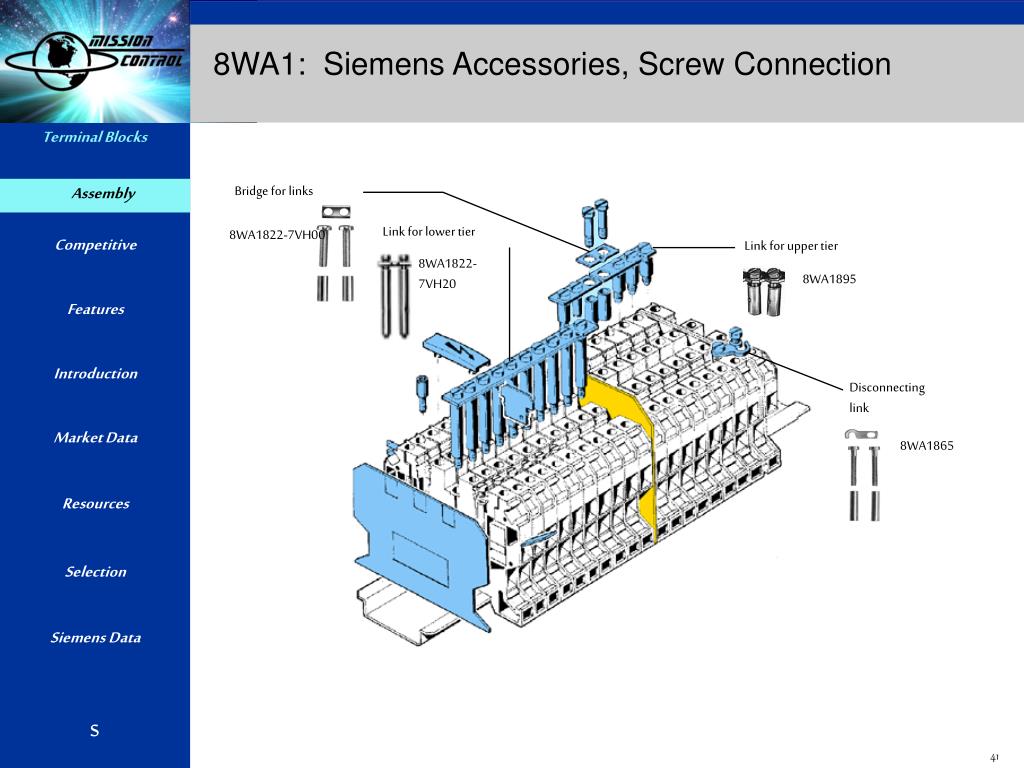Click the 'Link for upper tier' label
Image resolution: width=1024 pixels, height=768 pixels.
(791, 246)
